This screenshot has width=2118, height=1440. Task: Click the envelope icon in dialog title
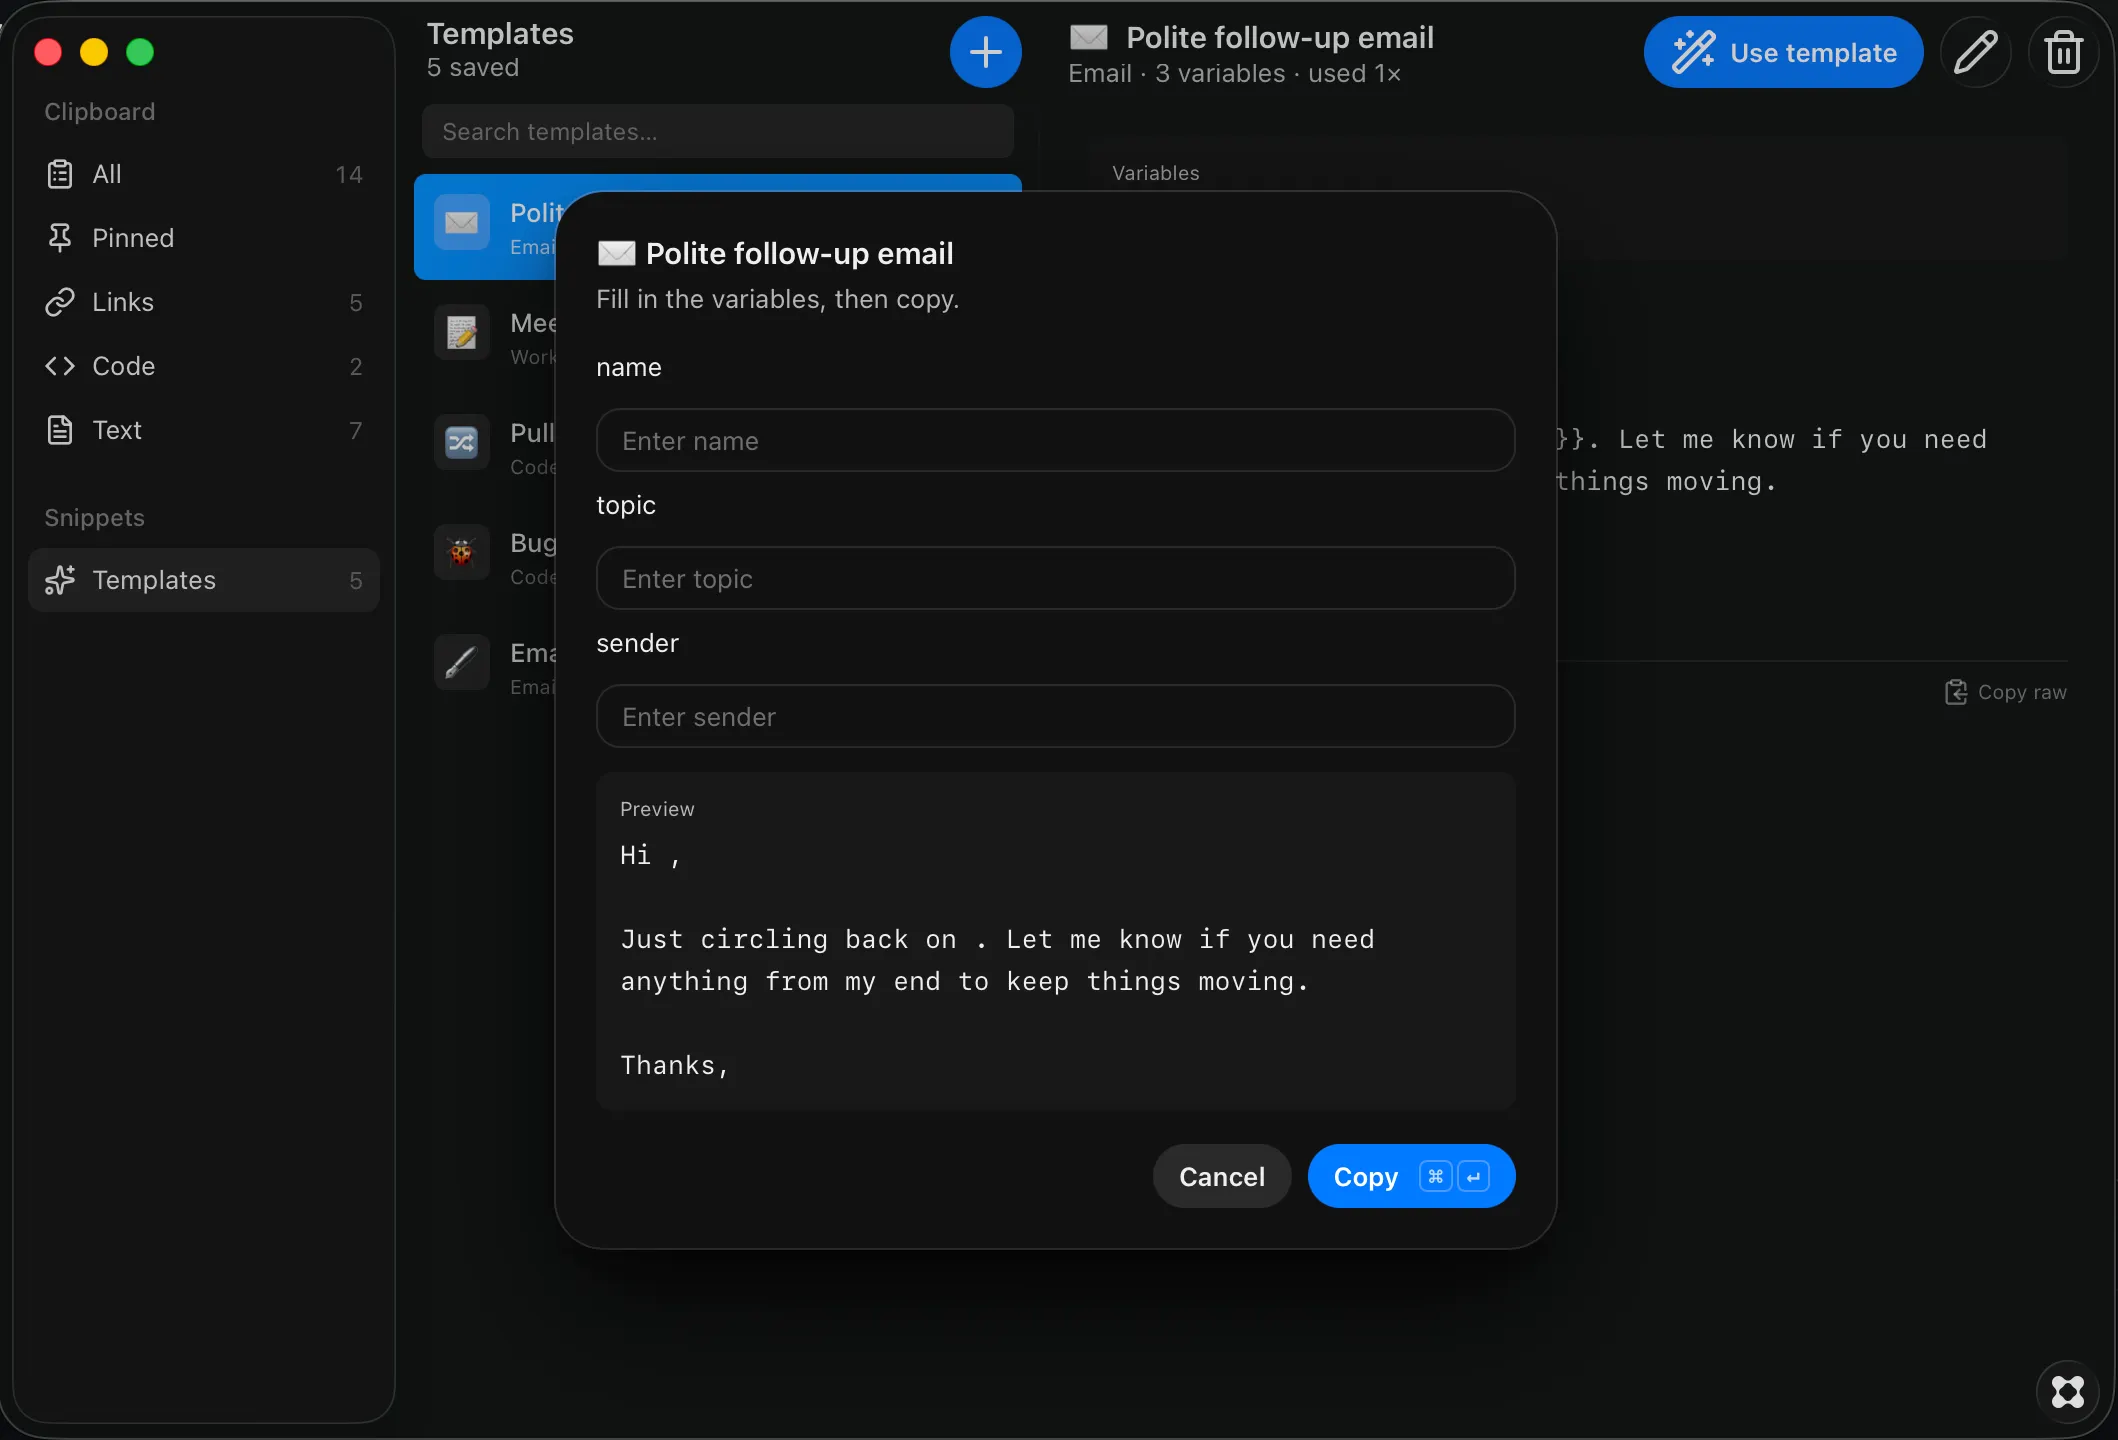tap(616, 253)
